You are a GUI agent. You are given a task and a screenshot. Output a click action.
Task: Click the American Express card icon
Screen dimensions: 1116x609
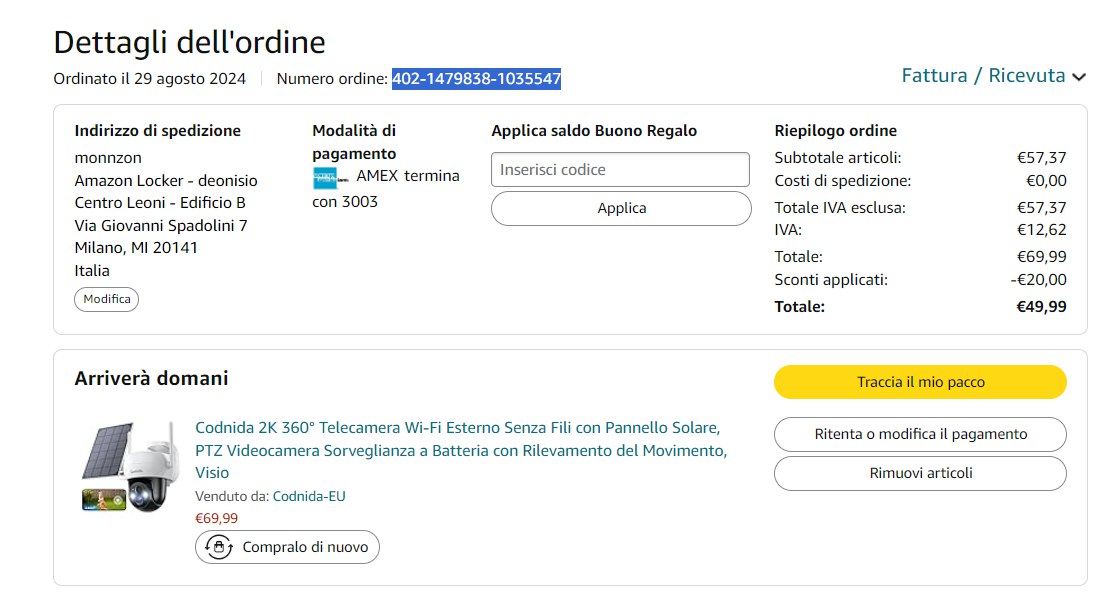tap(326, 179)
